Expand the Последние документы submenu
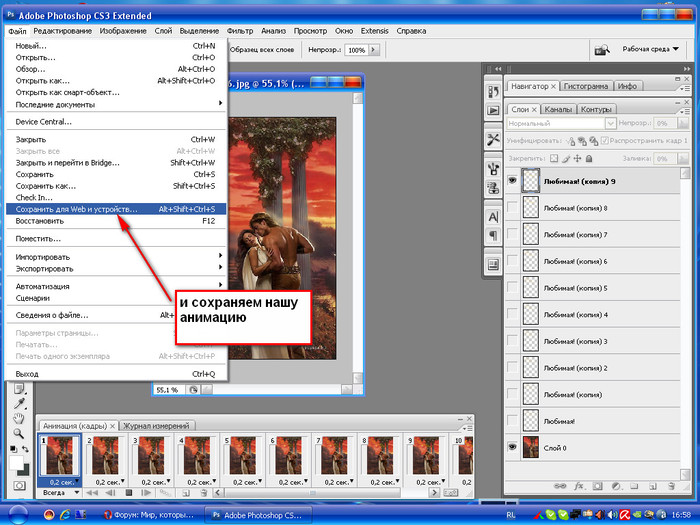This screenshot has height=525, width=700. click(x=117, y=104)
